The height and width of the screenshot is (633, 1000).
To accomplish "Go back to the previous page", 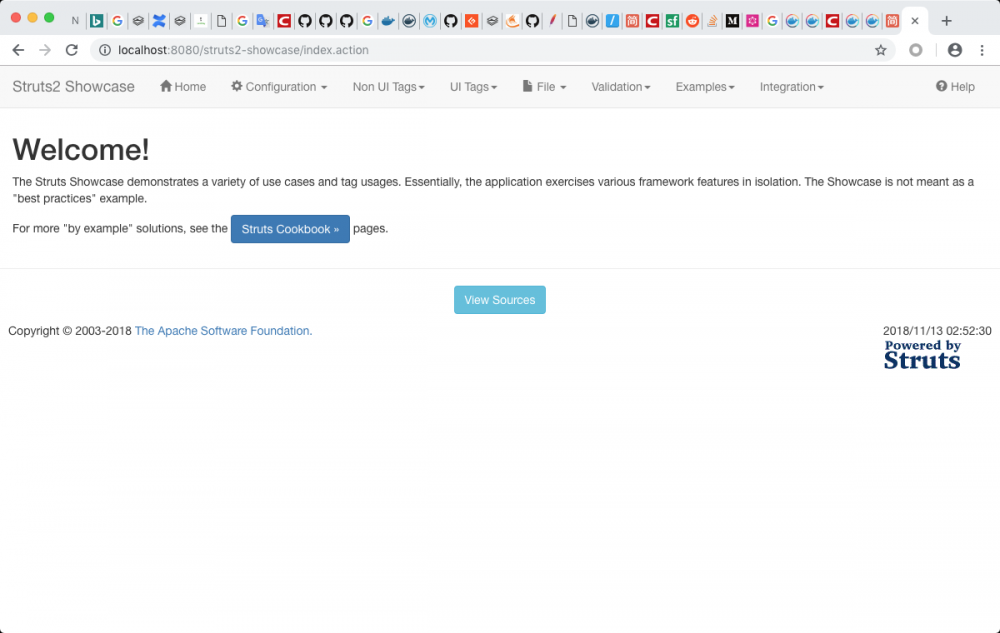I will [x=18, y=50].
